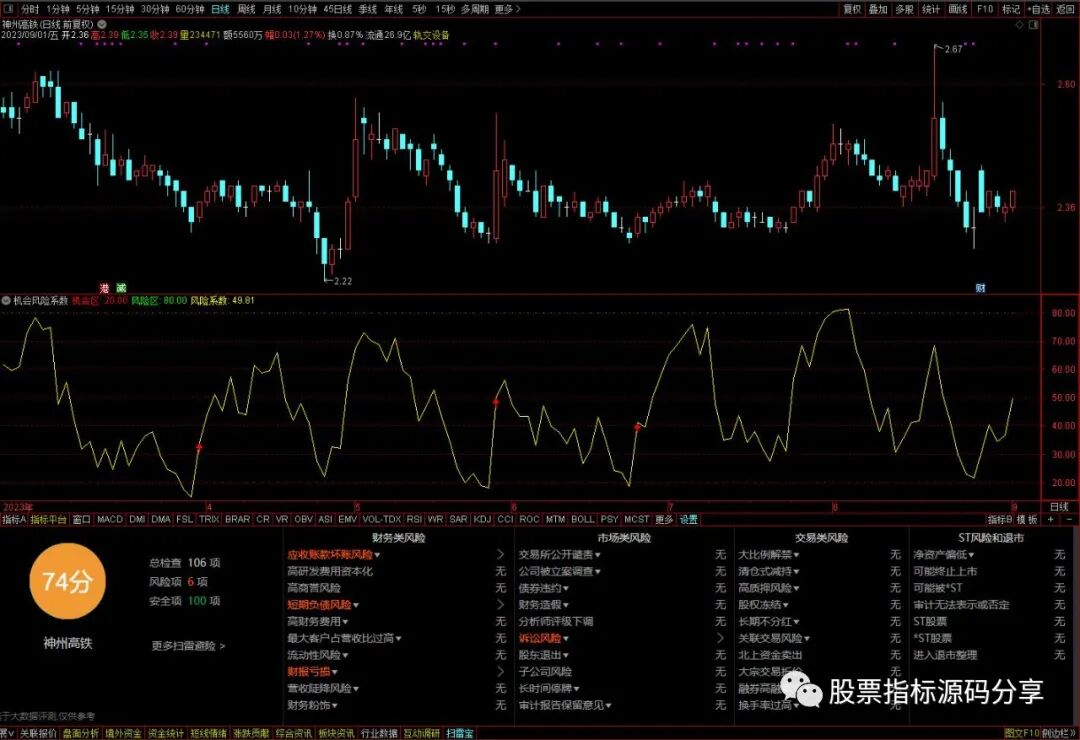The height and width of the screenshot is (740, 1080).
Task: Choose the 多周期 view
Action: click(x=475, y=9)
